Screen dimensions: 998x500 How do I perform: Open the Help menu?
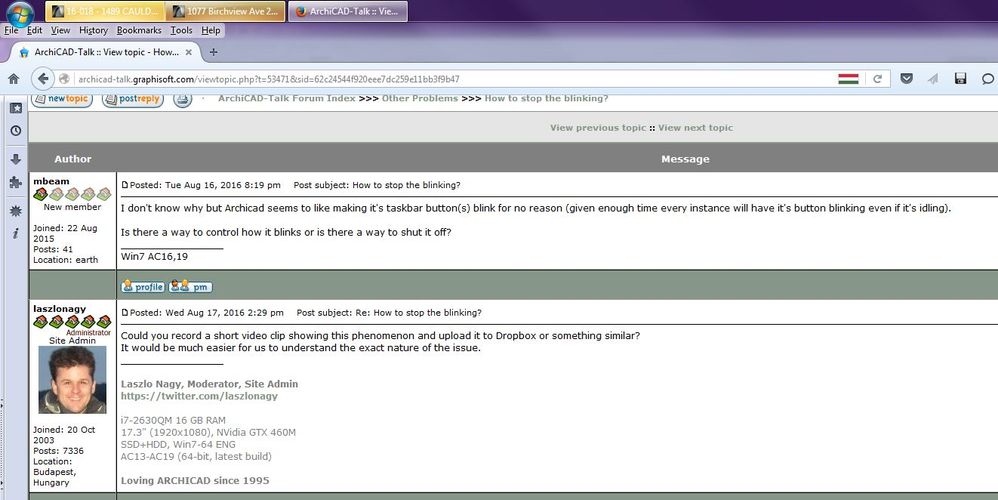[211, 30]
